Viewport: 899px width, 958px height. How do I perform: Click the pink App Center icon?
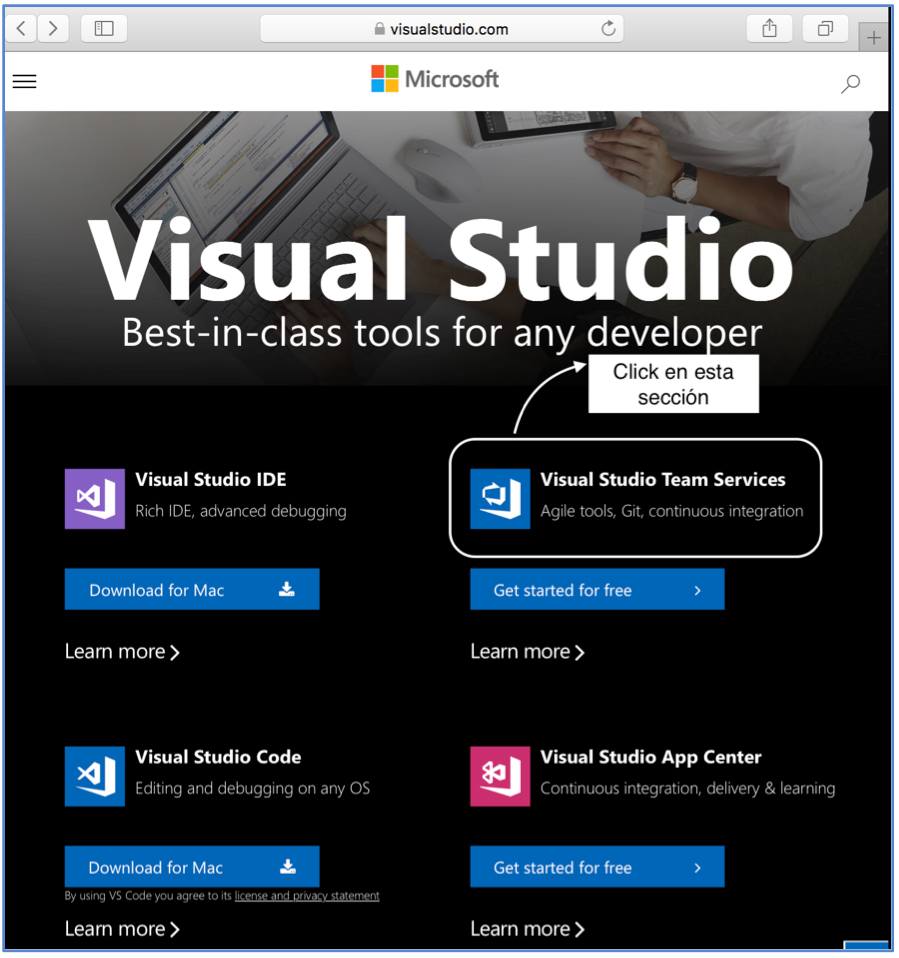point(500,776)
